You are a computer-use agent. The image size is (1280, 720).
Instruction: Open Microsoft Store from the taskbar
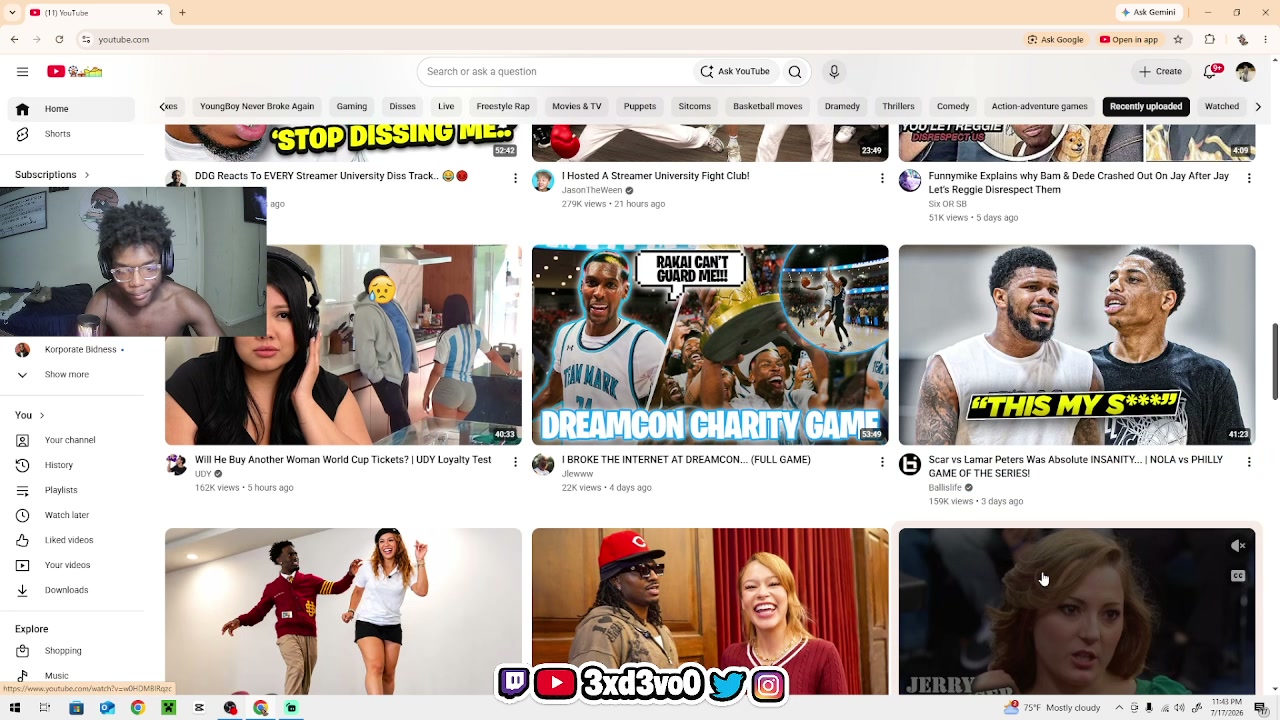[76, 708]
